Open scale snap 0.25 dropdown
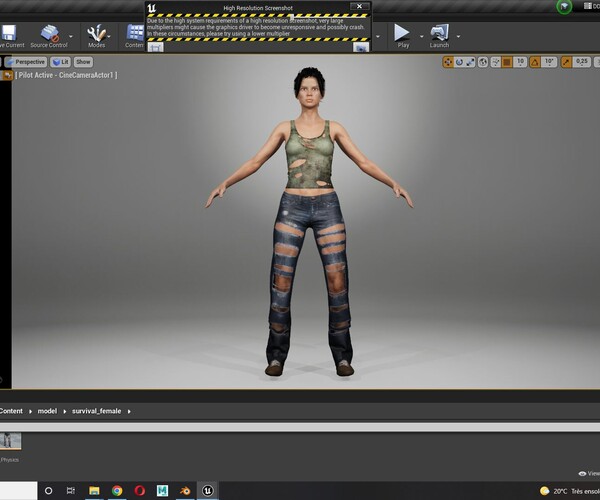 [x=582, y=62]
